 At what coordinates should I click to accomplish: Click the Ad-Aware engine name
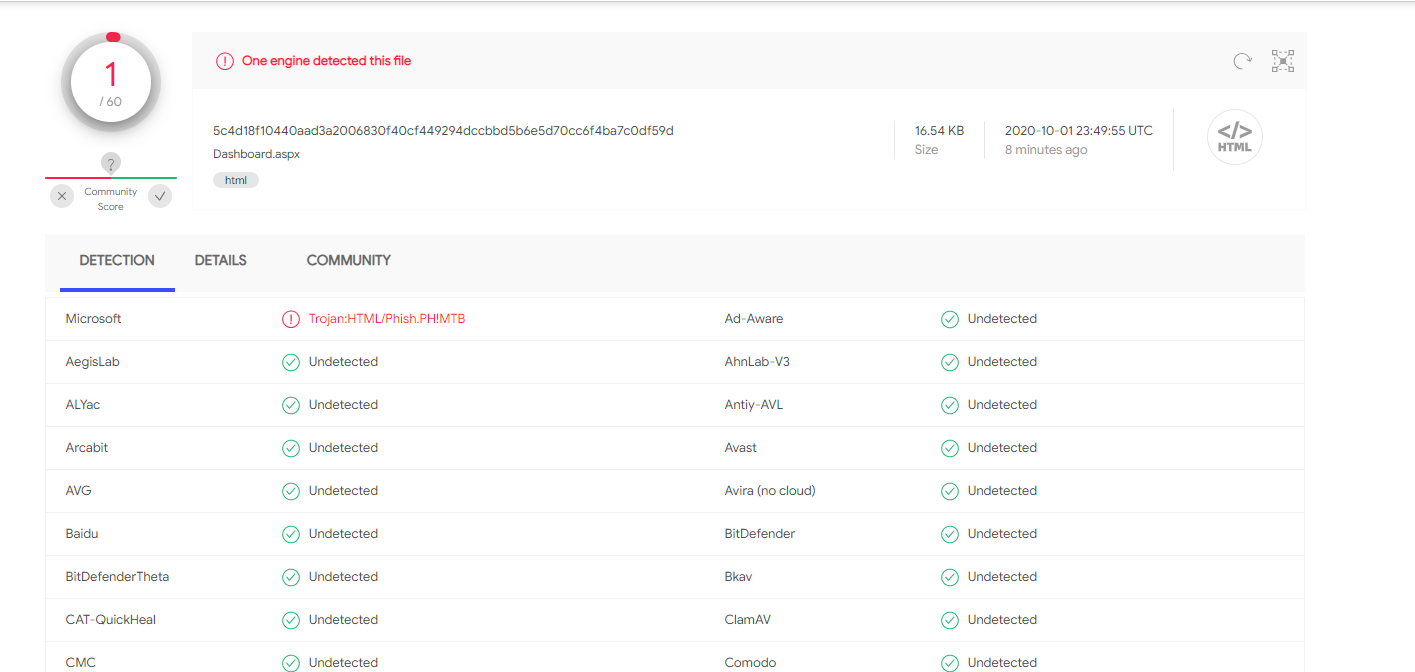tap(754, 319)
